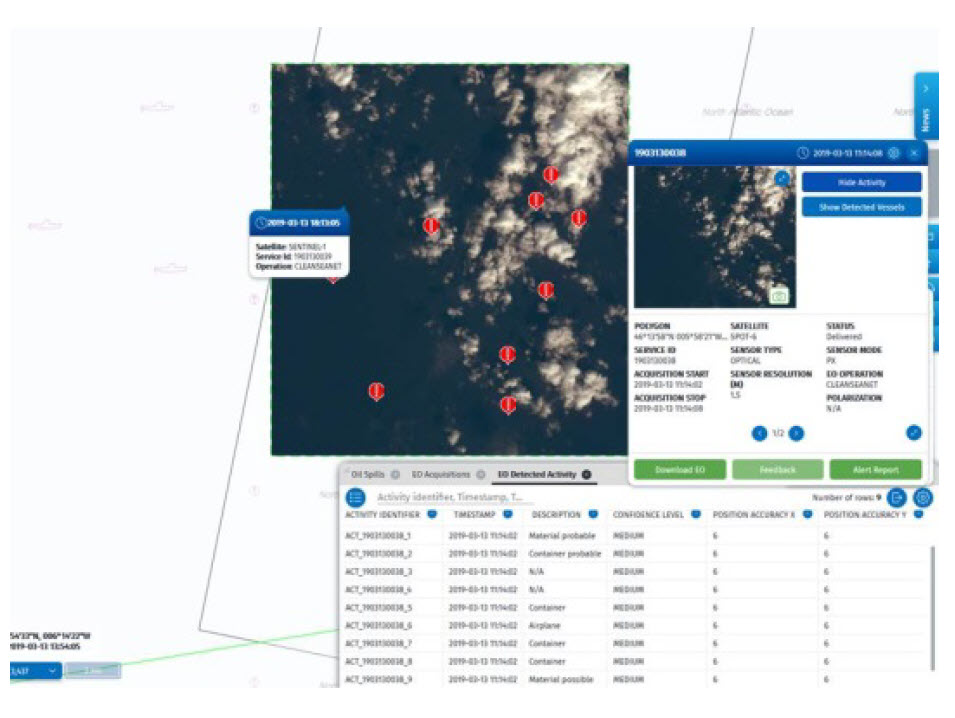
Task: Click the Download EO button
Action: tap(680, 470)
